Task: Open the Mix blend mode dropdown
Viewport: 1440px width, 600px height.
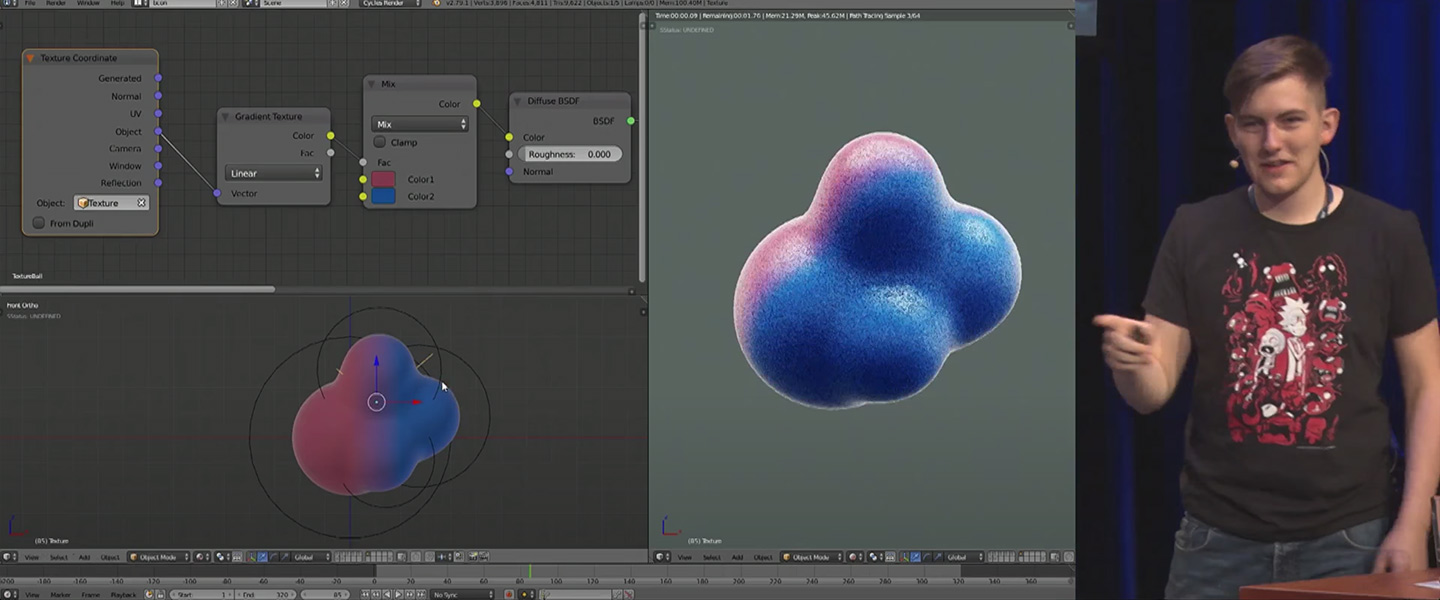Action: tap(418, 123)
